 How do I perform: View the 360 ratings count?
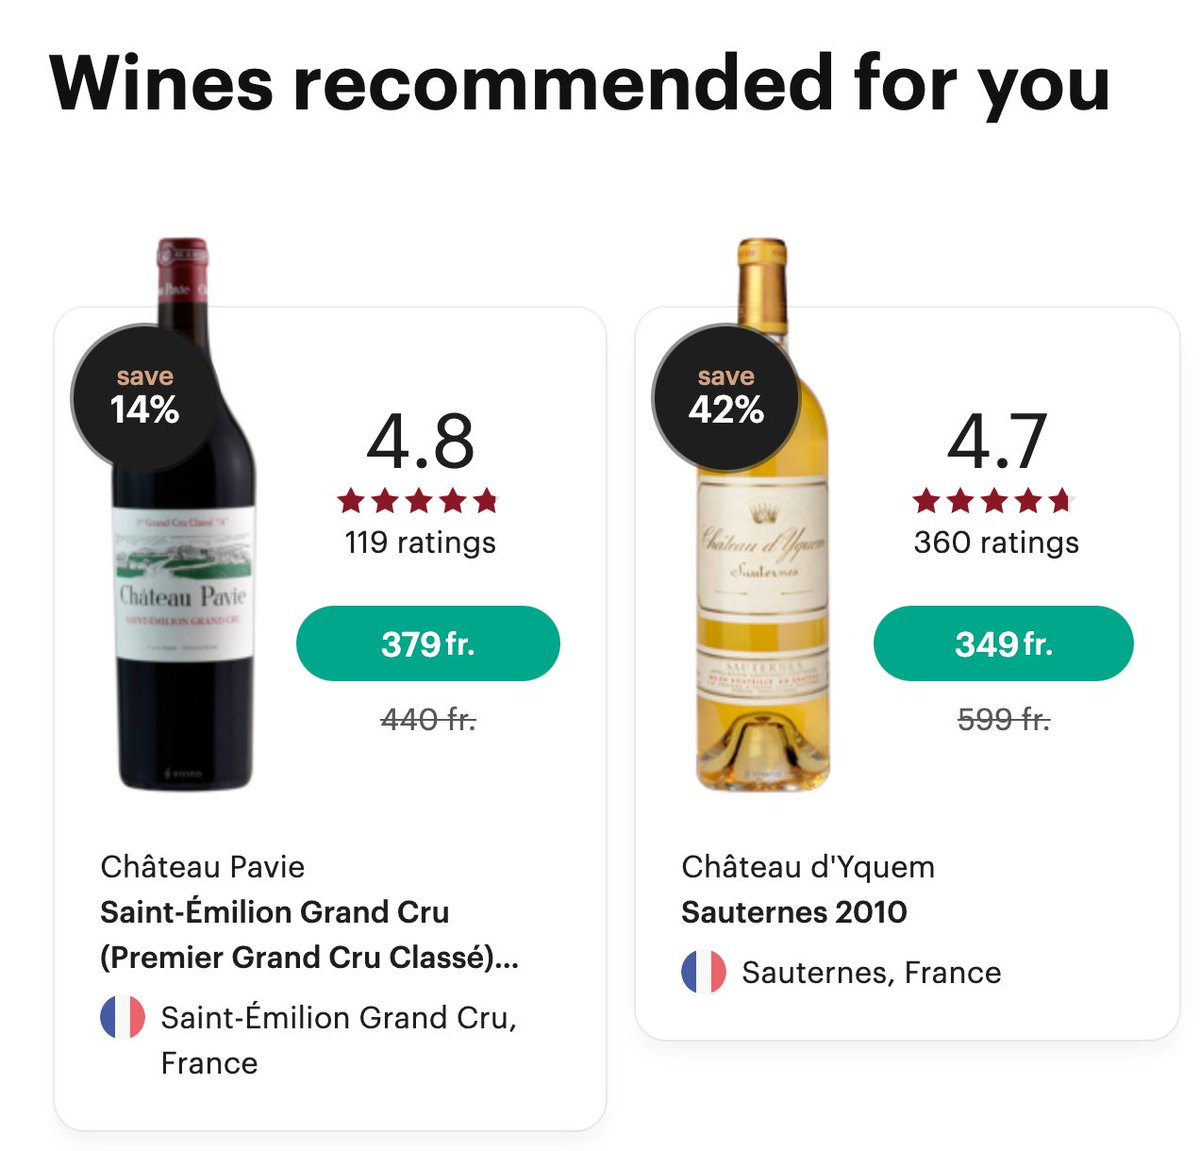tap(996, 542)
